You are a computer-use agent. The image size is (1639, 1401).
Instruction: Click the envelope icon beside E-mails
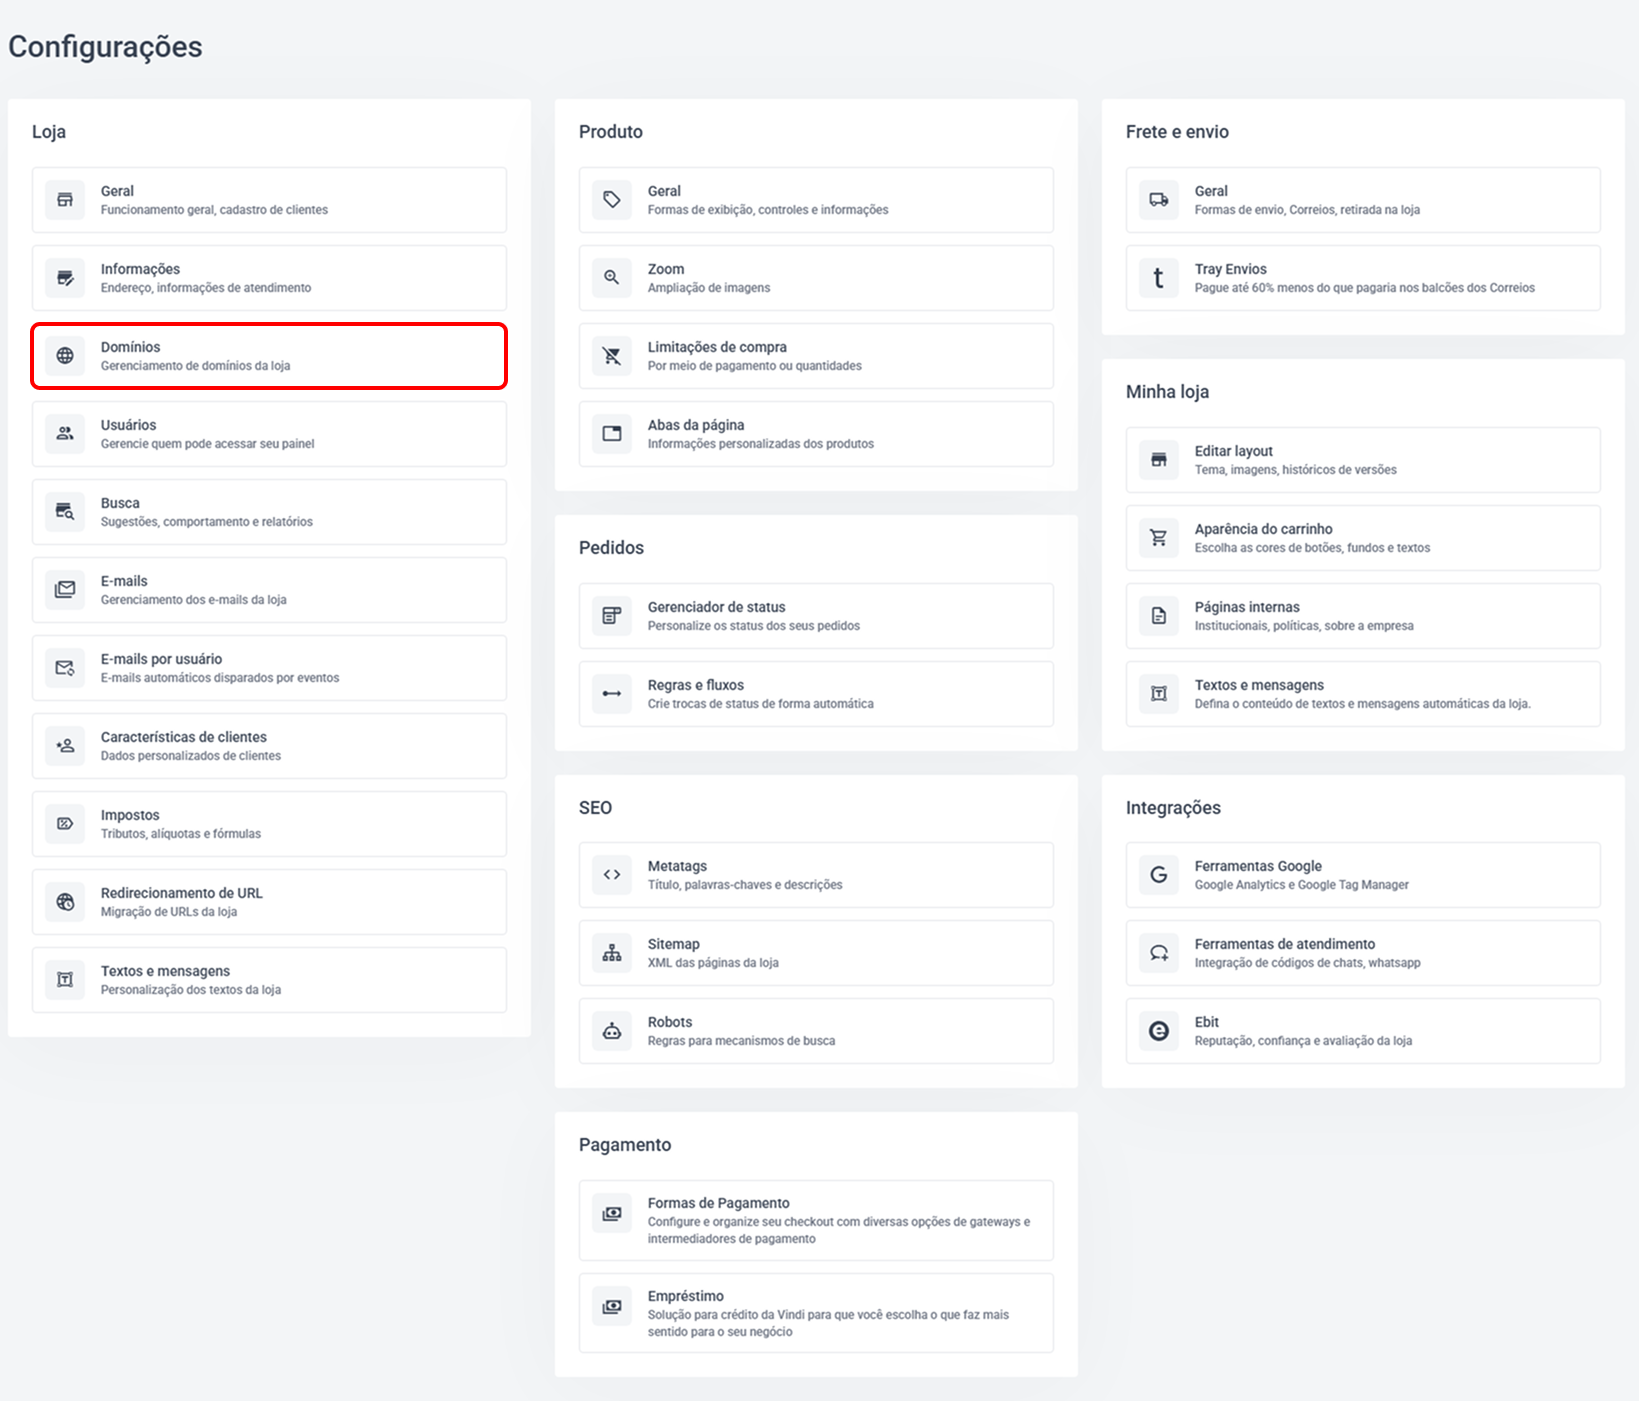coord(65,590)
